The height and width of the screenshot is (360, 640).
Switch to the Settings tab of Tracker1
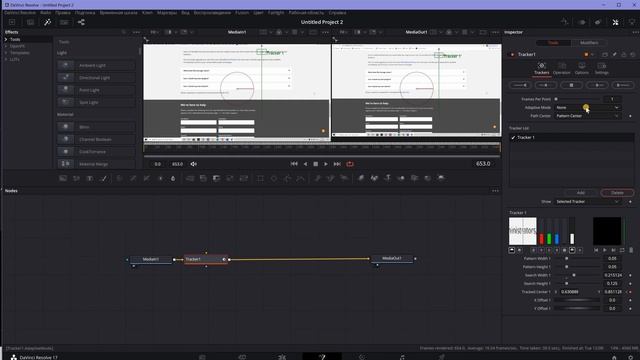pos(602,69)
